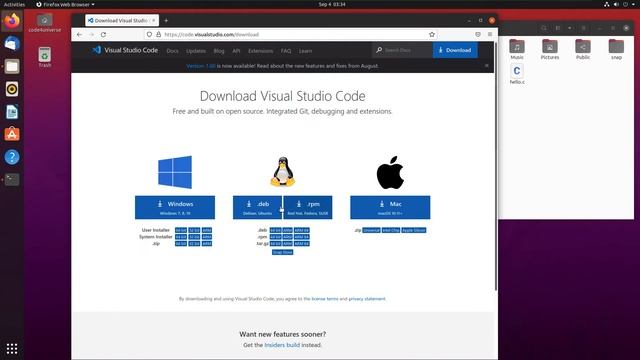This screenshot has width=640, height=360.
Task: Click Linux .deb ARM 64 button
Action: (302, 230)
